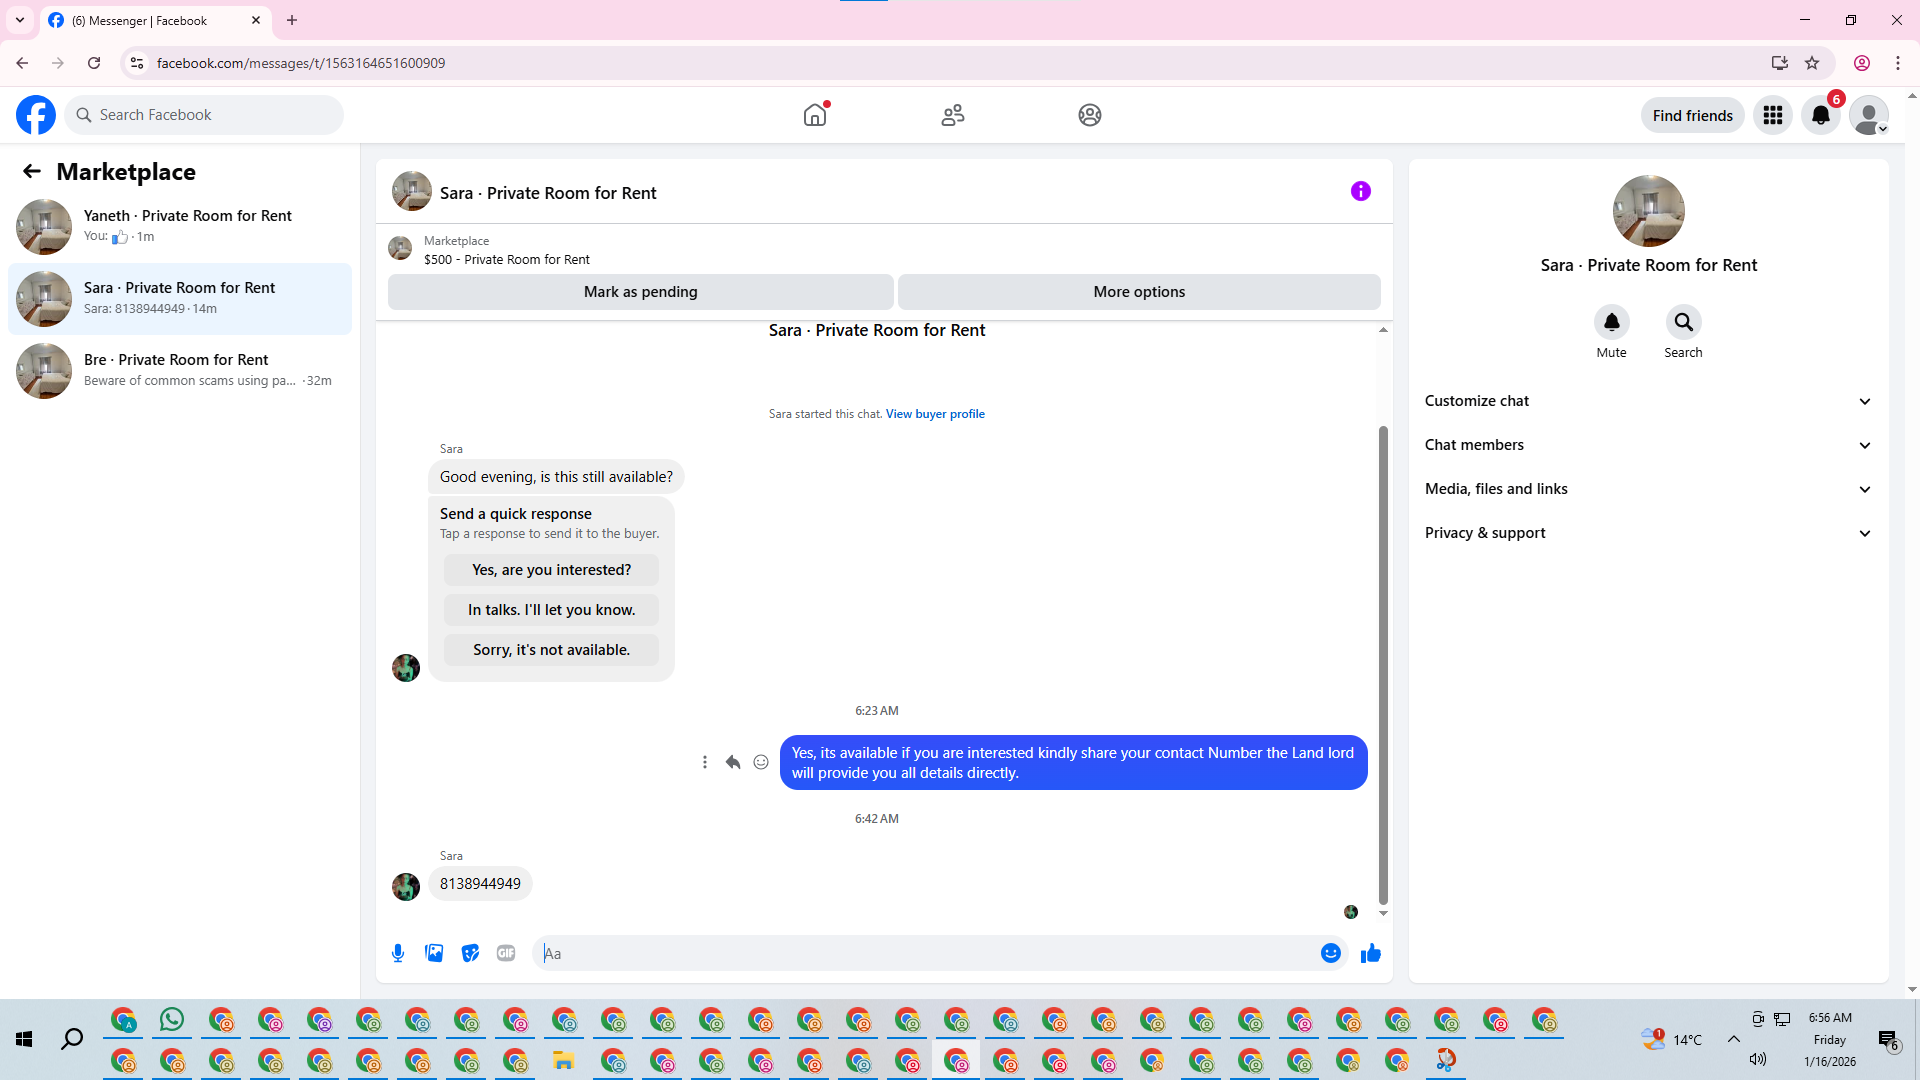Open the GIF picker
1920x1080 pixels.
click(506, 953)
